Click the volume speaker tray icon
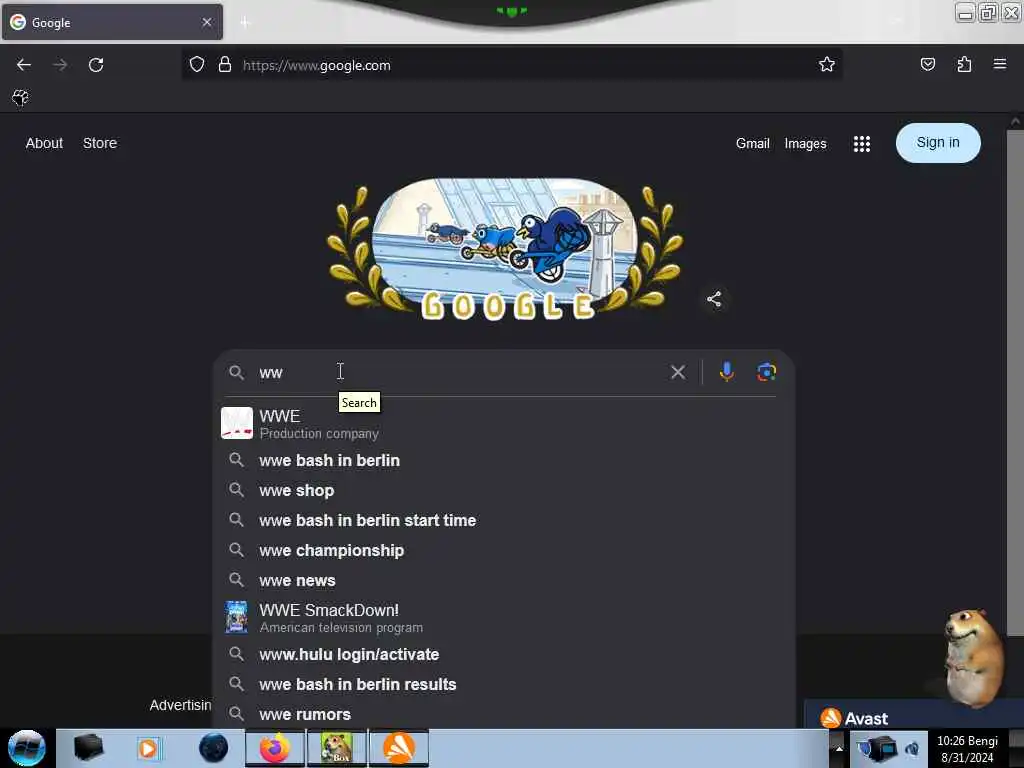The image size is (1024, 768). [912, 748]
